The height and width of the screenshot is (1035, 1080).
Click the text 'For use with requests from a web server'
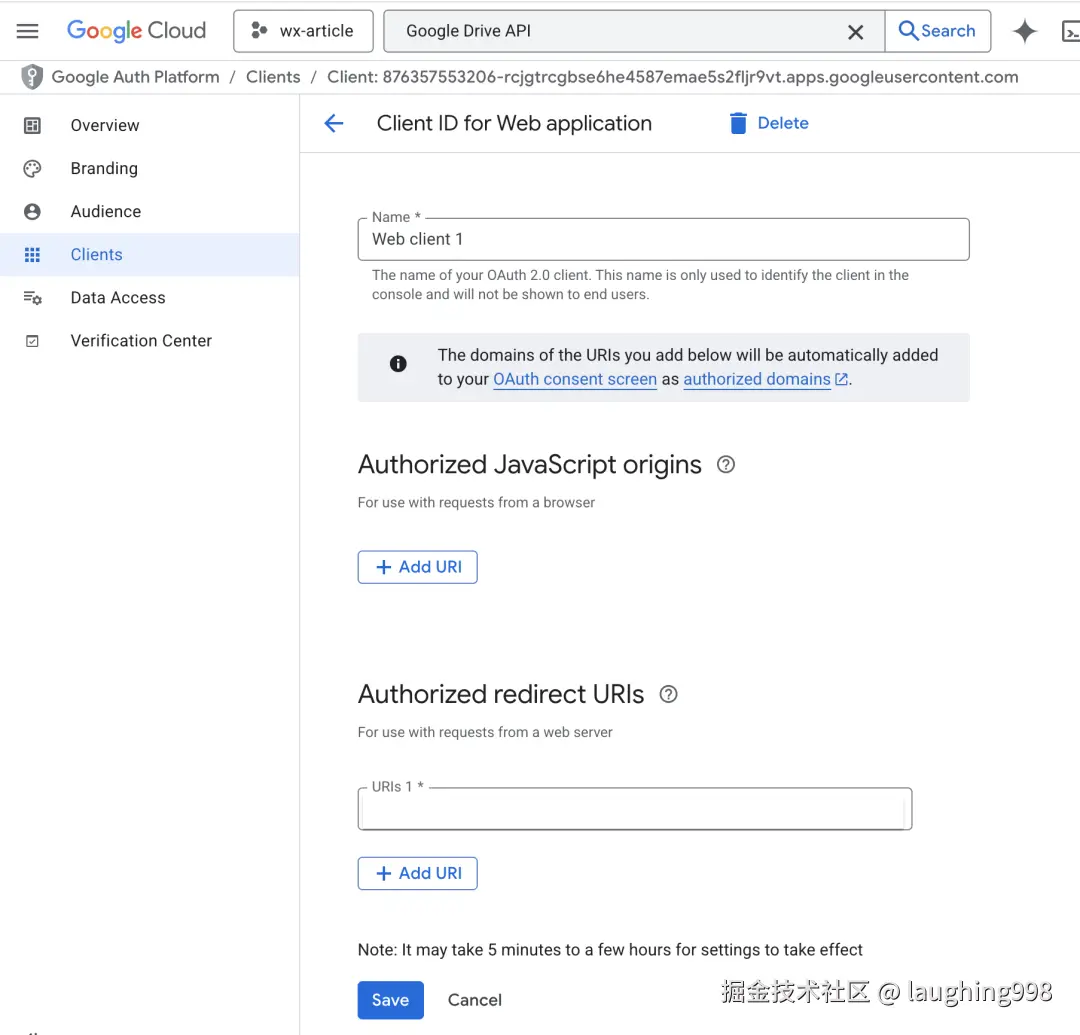click(x=485, y=733)
